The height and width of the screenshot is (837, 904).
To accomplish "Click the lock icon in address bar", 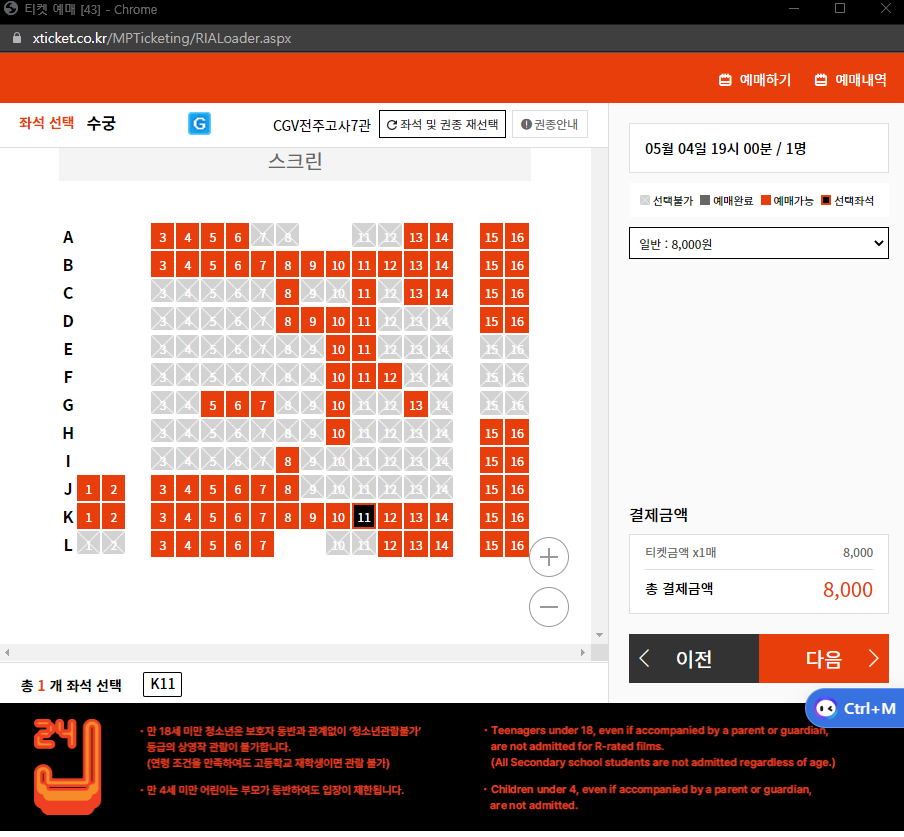I will pyautogui.click(x=17, y=38).
